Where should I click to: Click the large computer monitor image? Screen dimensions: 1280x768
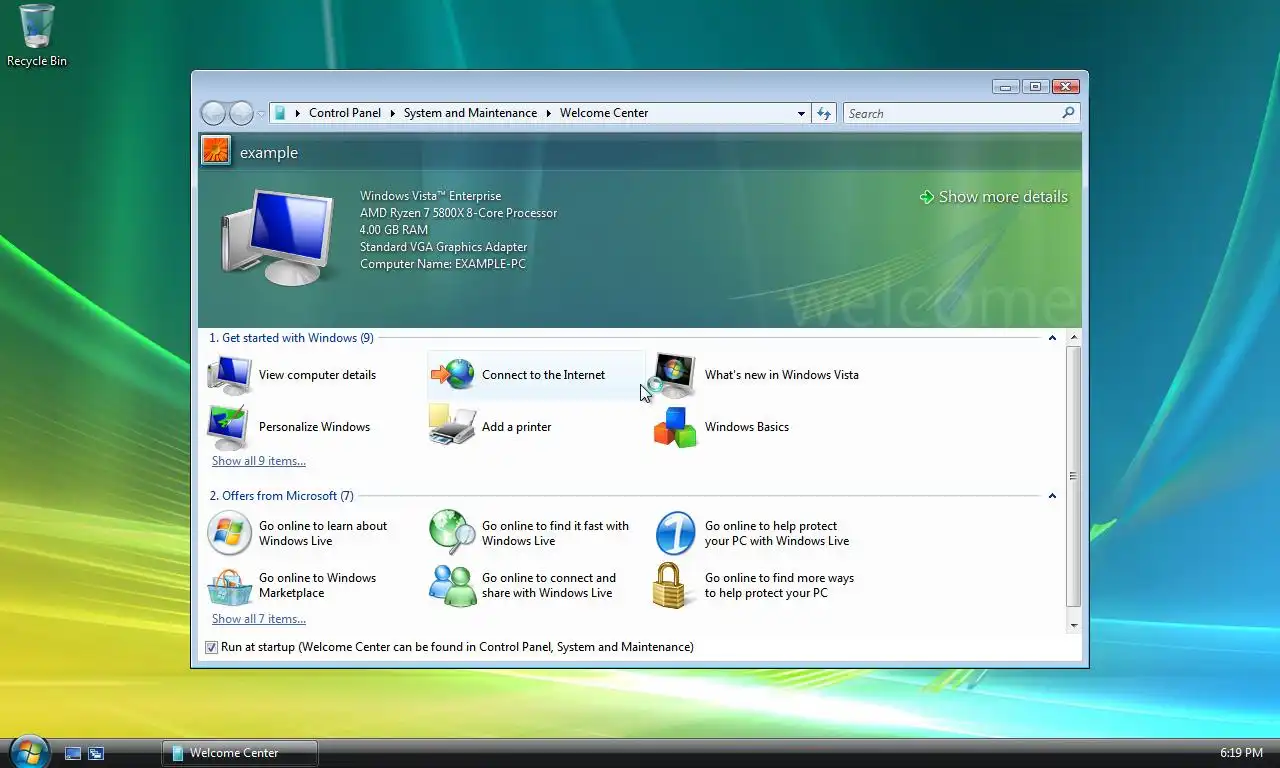279,237
